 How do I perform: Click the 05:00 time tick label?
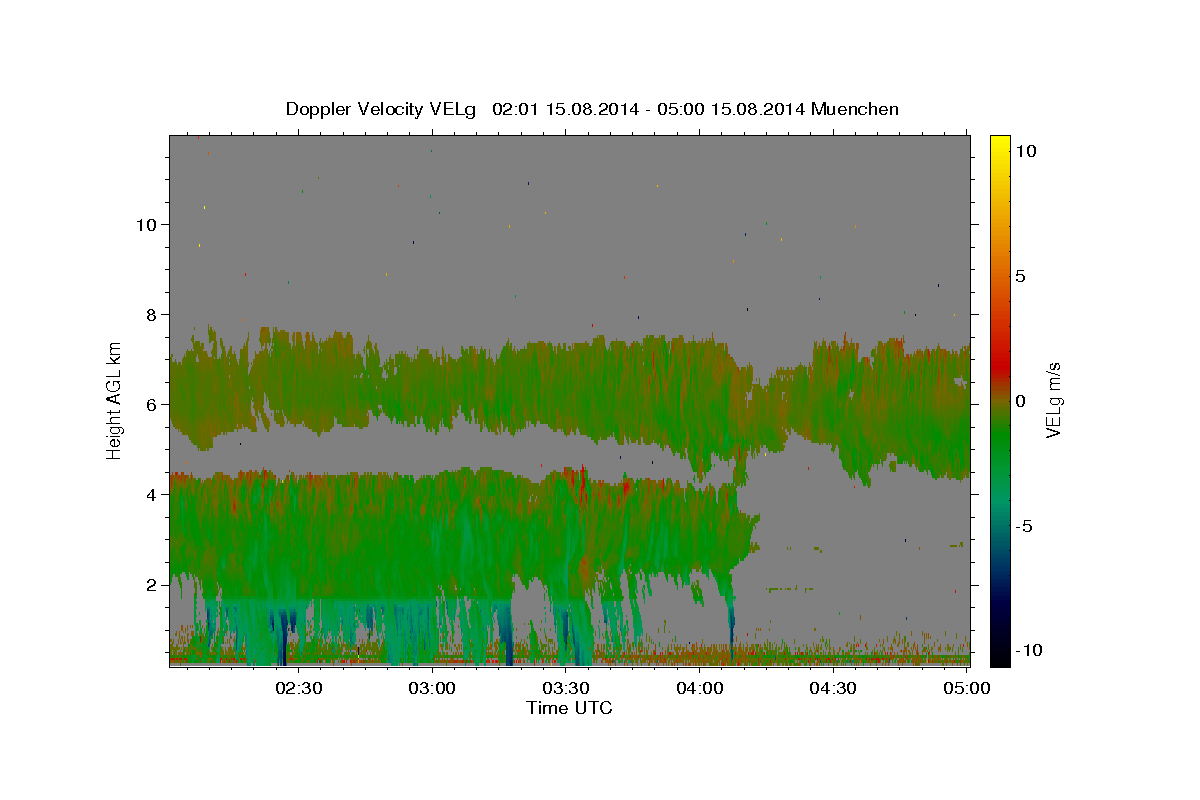coord(967,688)
